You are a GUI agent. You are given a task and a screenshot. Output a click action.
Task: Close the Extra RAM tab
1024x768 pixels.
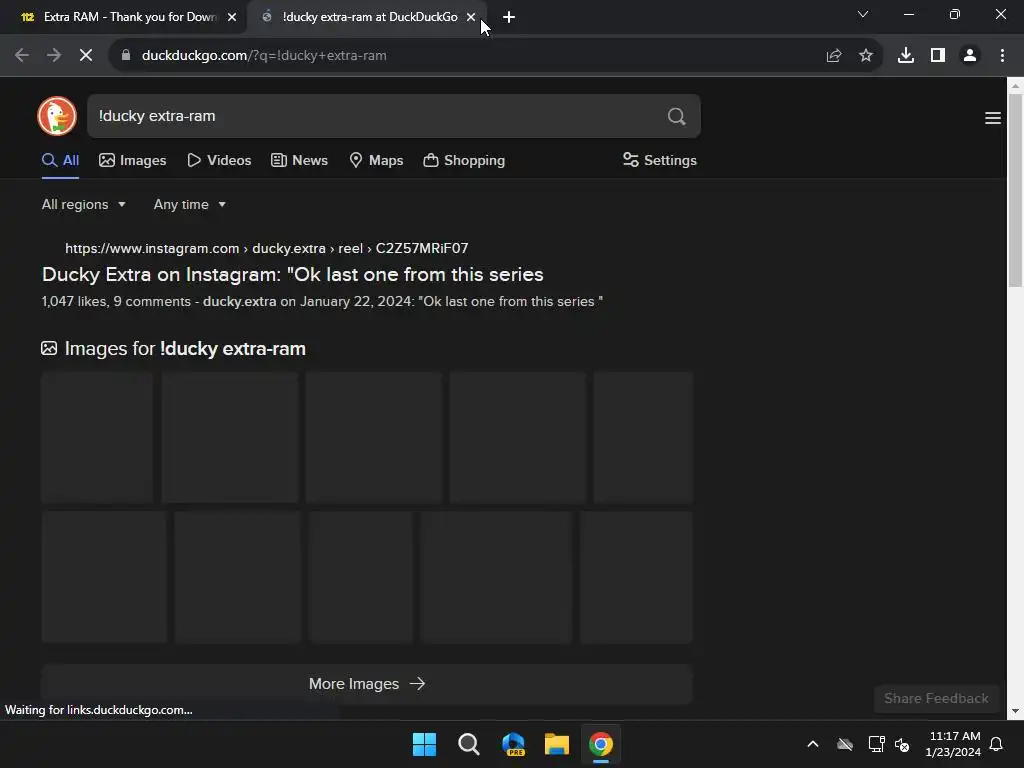(232, 17)
